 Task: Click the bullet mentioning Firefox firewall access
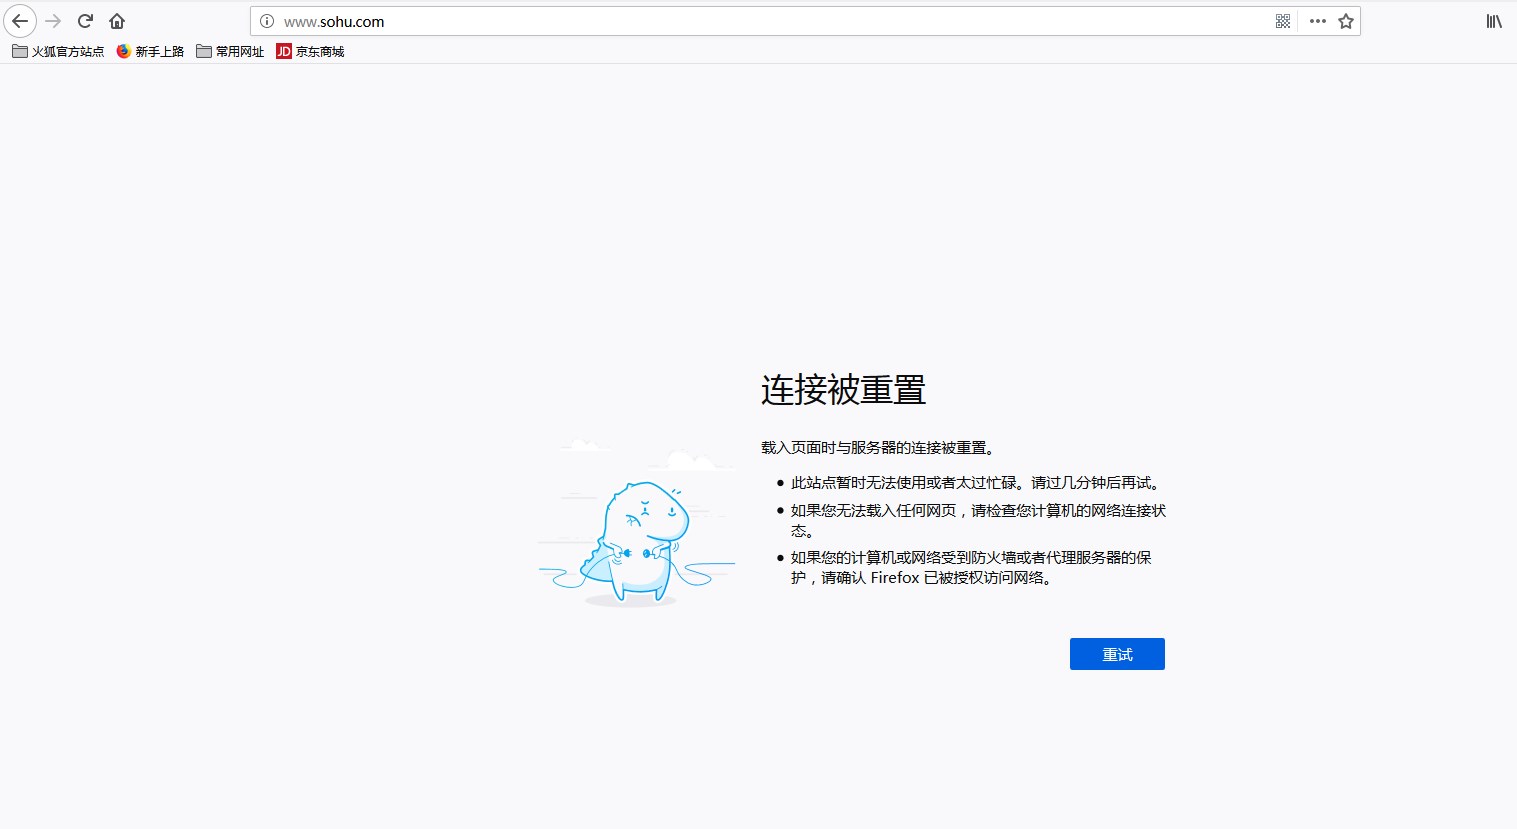coord(970,567)
